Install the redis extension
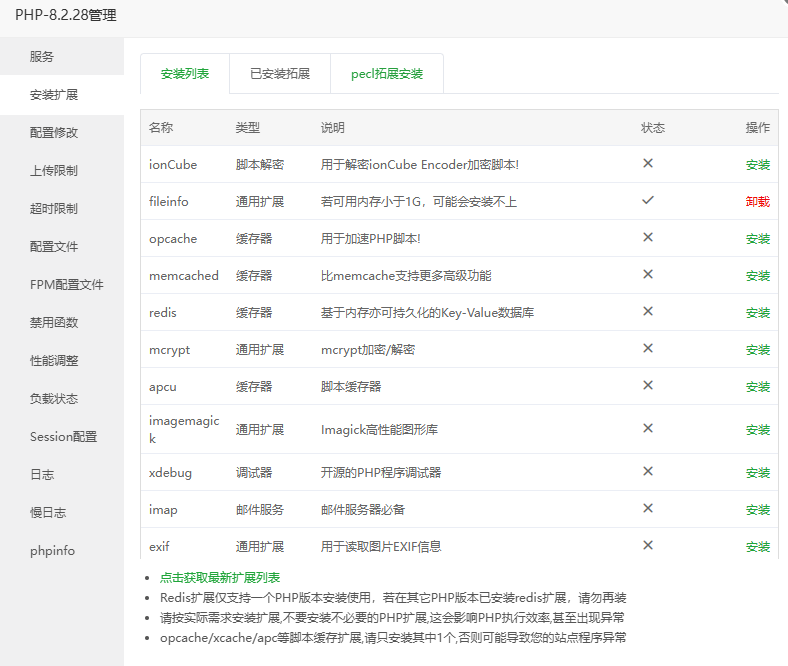Screen dimensions: 788x666 (757, 313)
